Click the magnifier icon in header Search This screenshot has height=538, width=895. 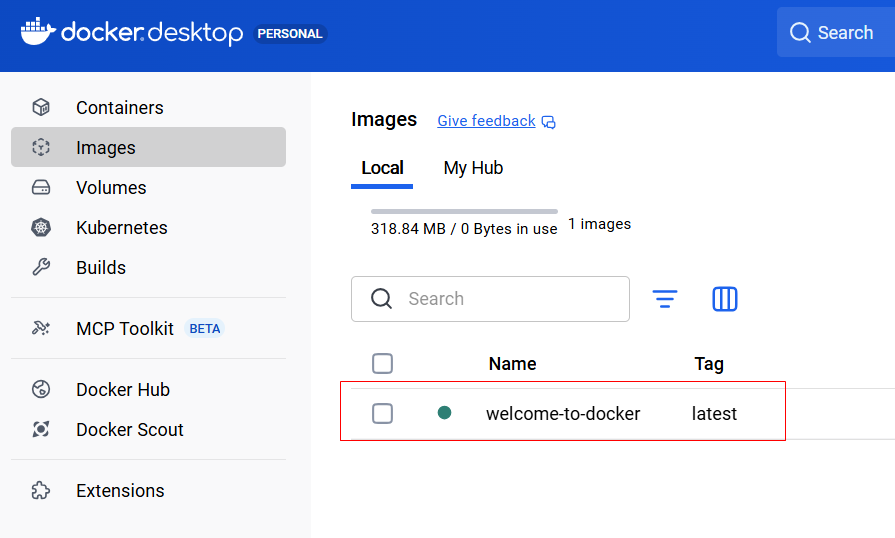(800, 33)
